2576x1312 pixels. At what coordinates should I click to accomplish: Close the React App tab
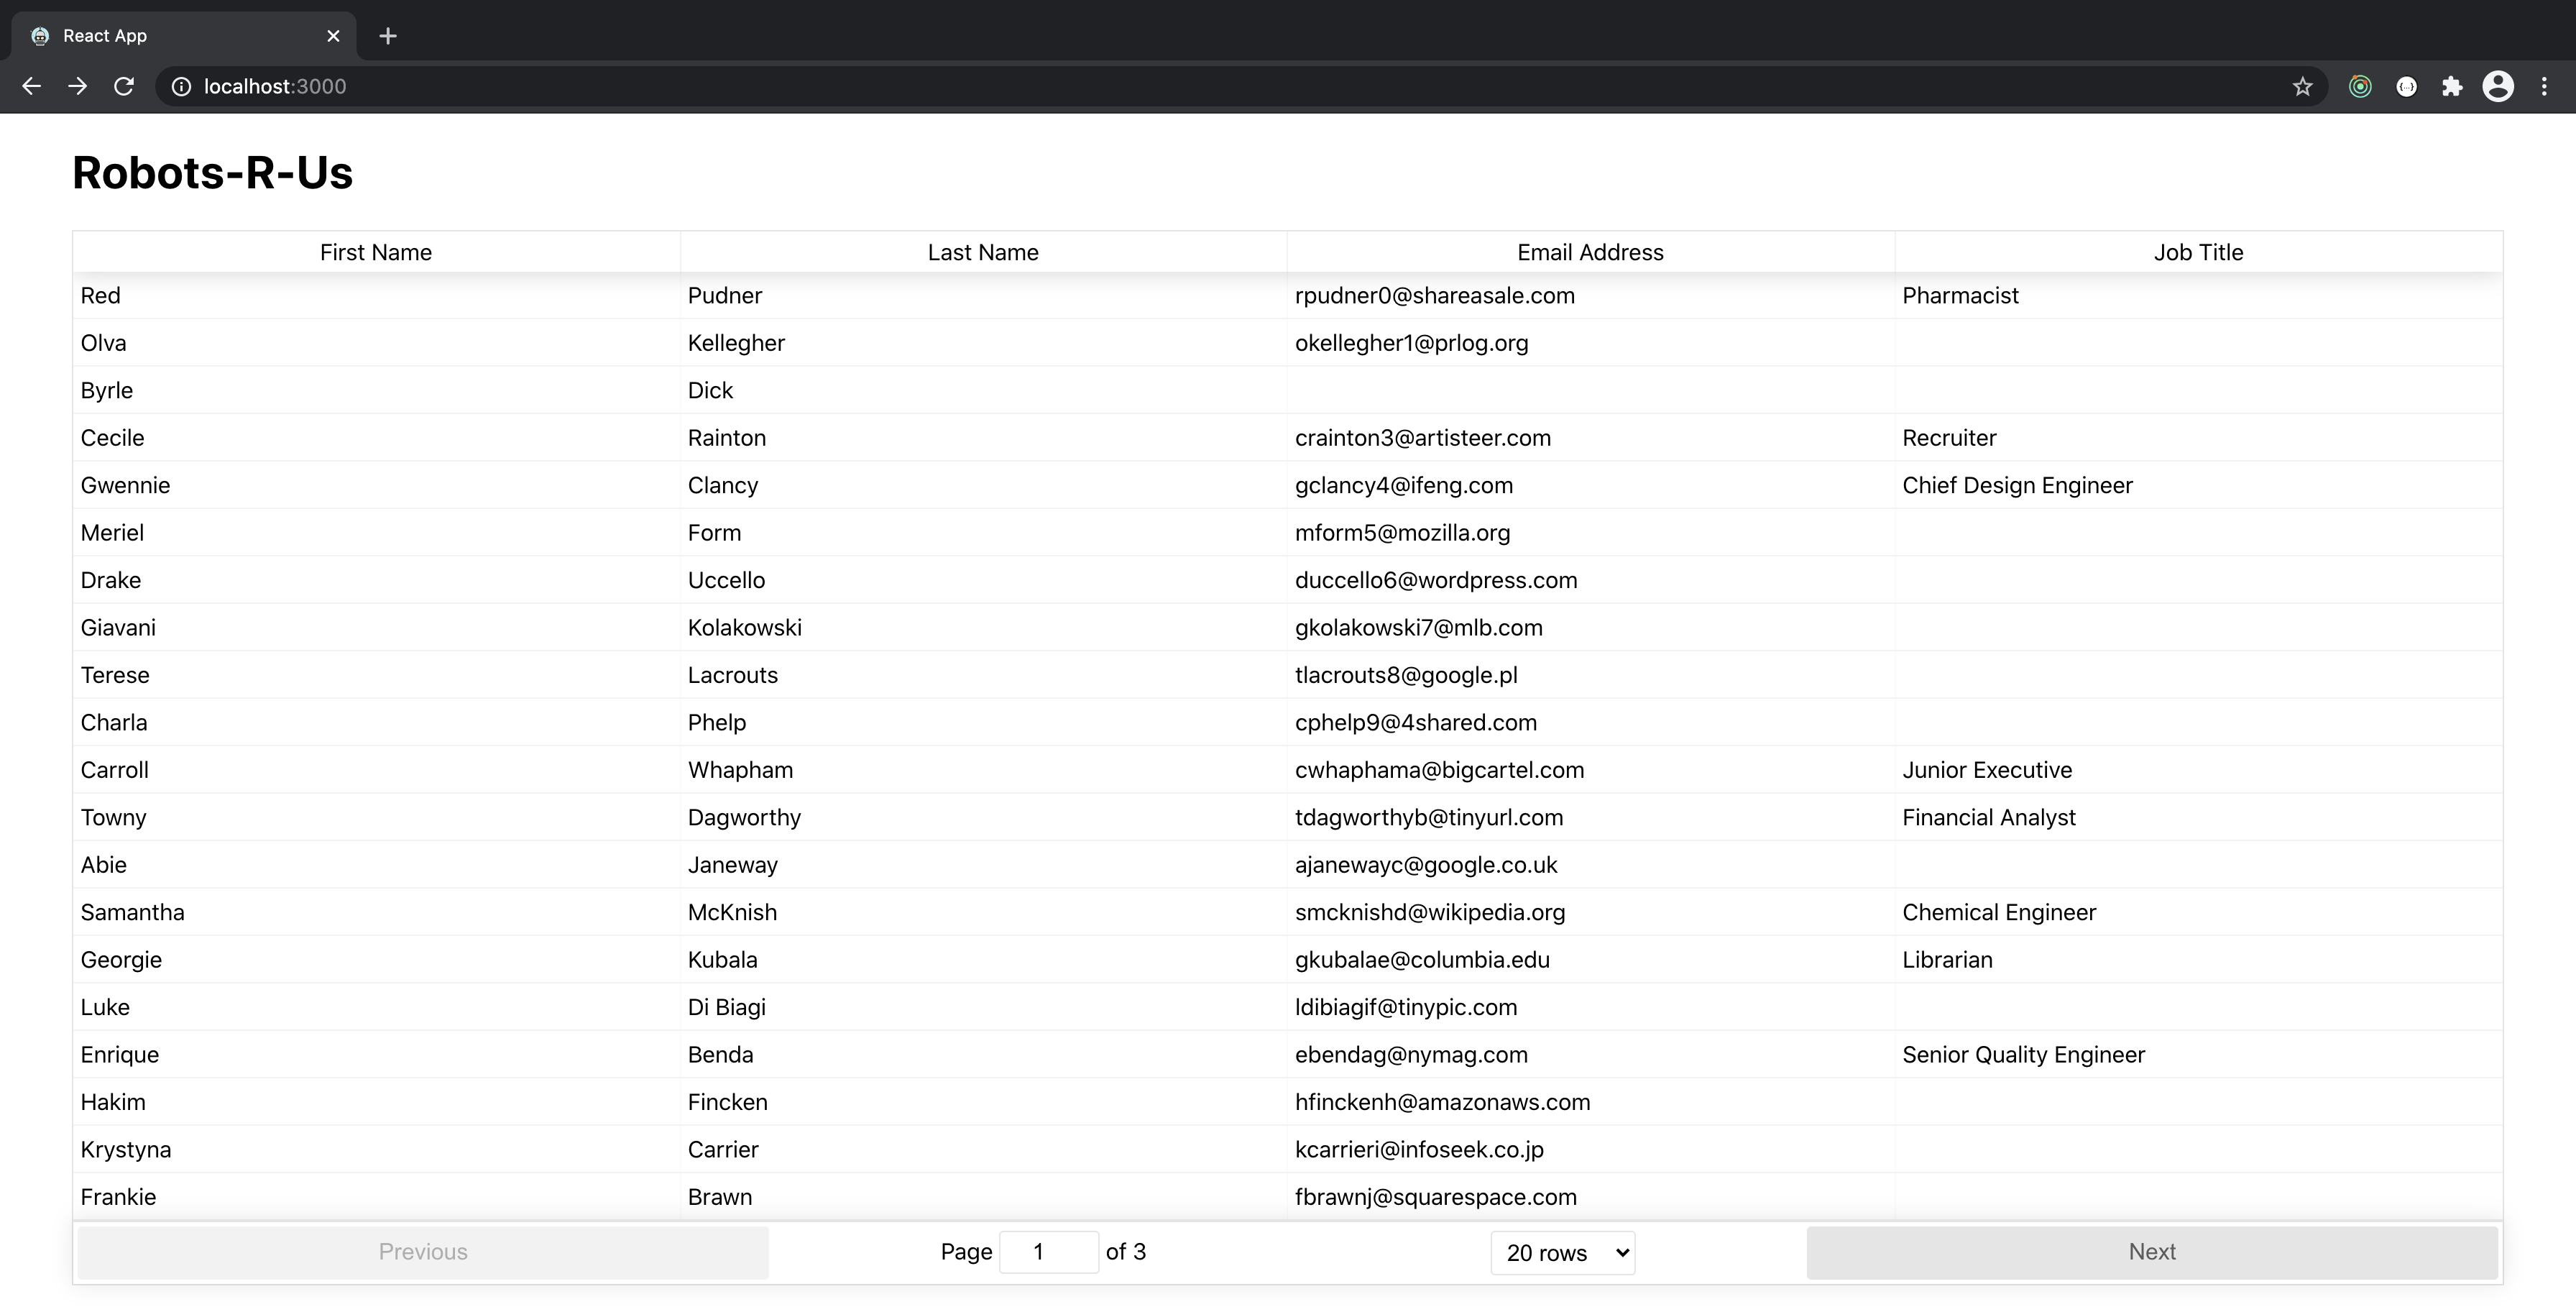pos(333,36)
